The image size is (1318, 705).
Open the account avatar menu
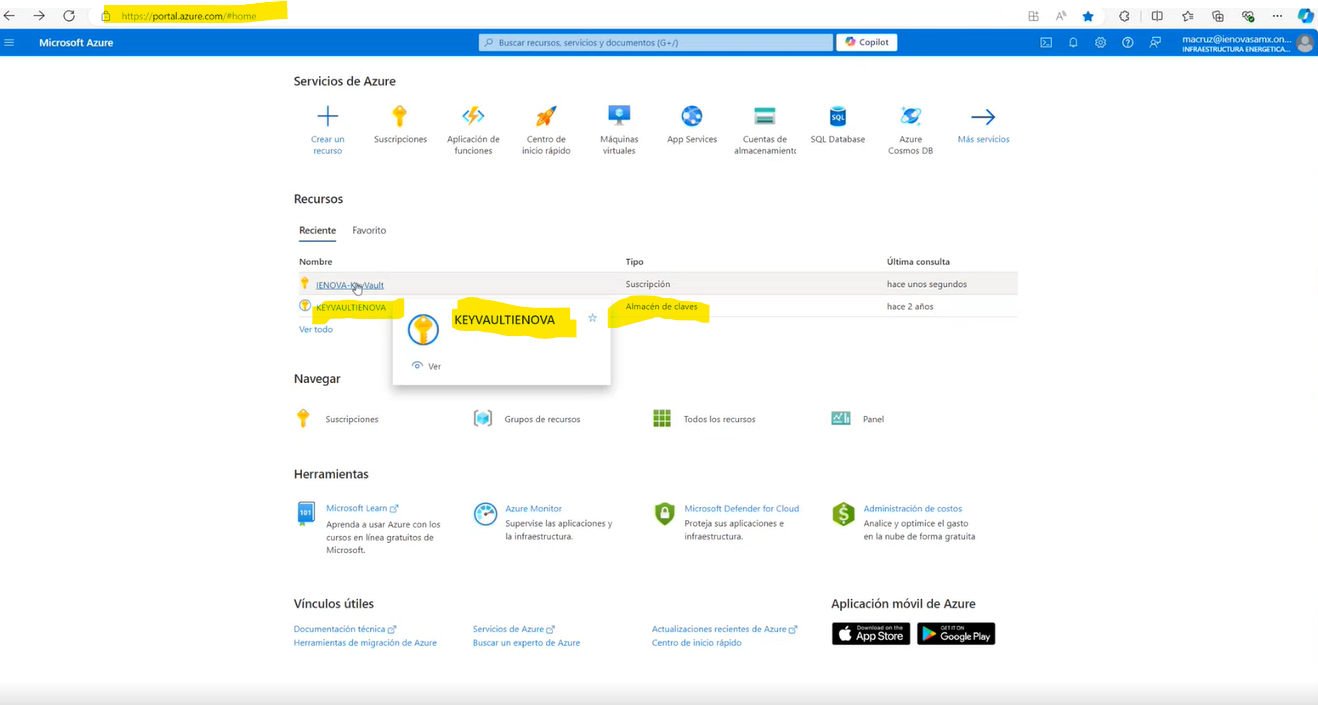[x=1304, y=43]
